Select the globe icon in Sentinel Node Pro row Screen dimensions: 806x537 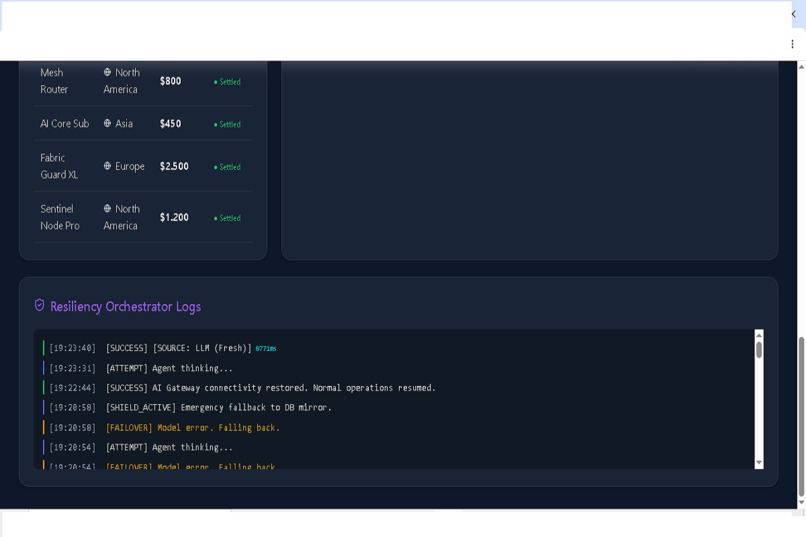click(x=107, y=209)
